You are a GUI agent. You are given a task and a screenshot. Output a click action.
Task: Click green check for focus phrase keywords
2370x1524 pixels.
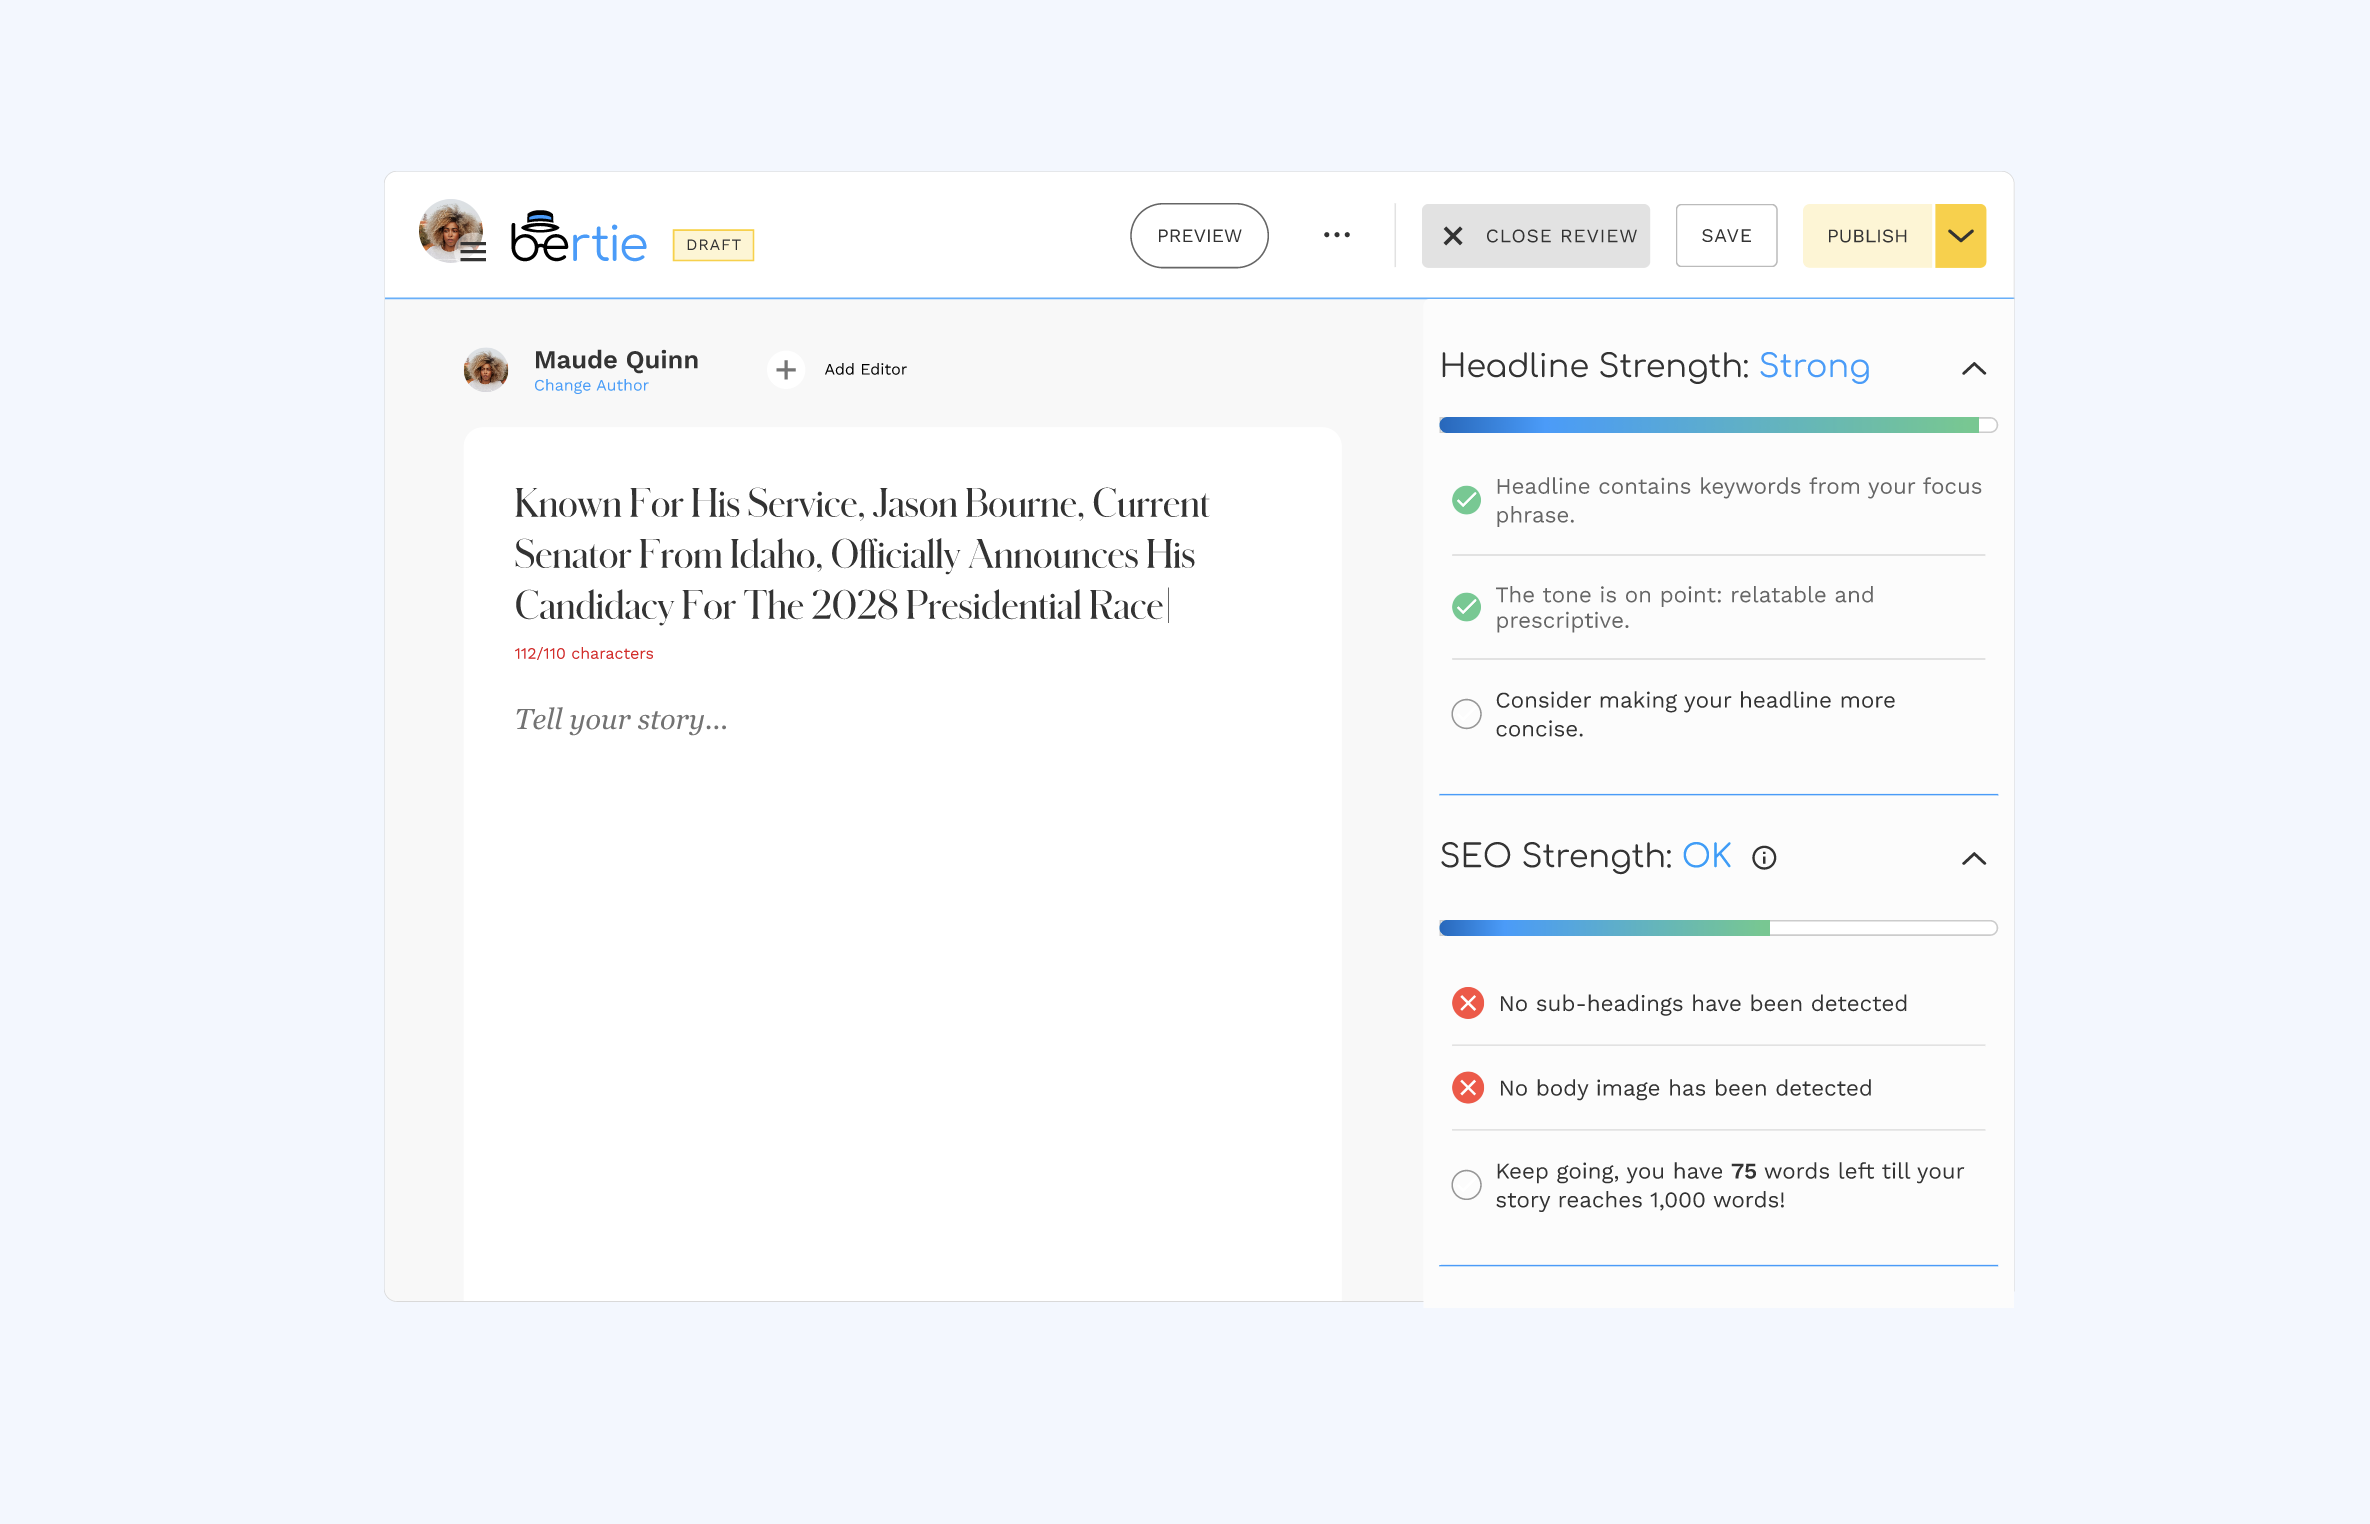tap(1466, 500)
